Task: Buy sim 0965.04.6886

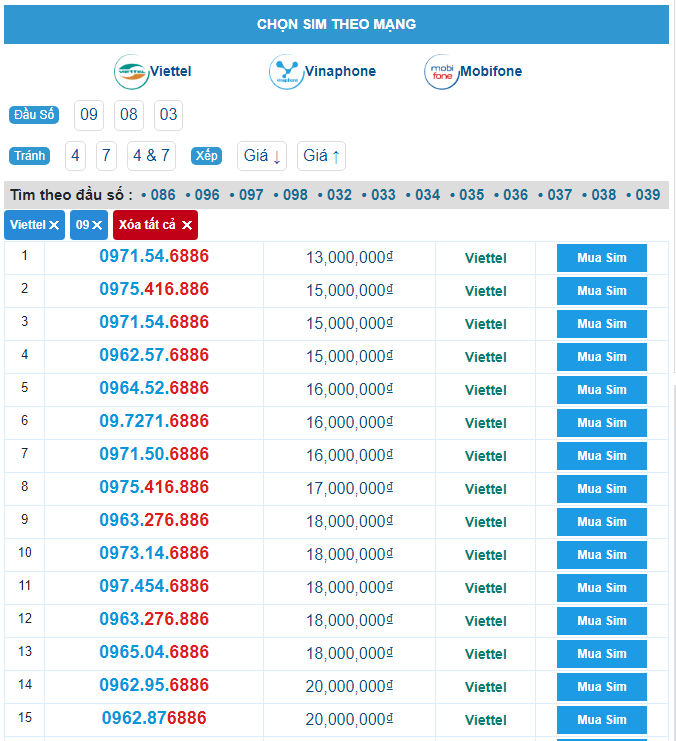Action: [602, 654]
